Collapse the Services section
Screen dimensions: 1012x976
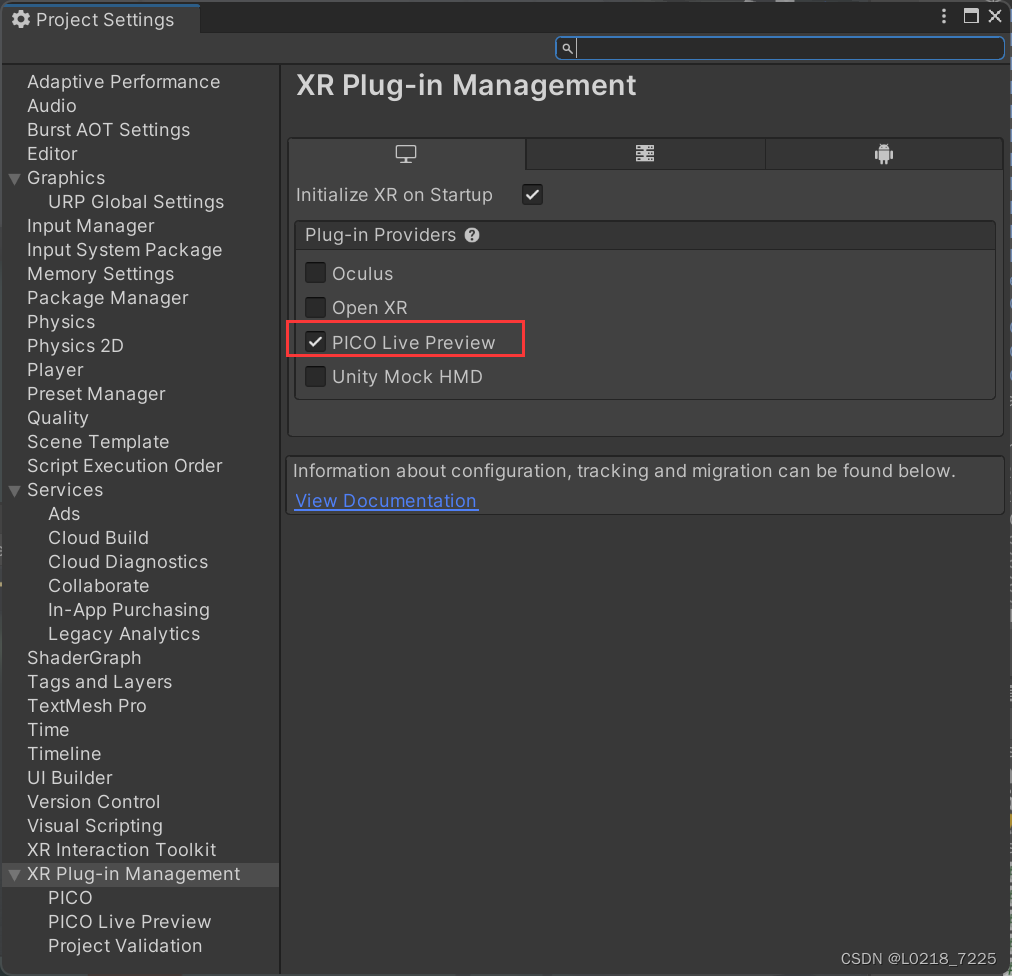tap(14, 490)
